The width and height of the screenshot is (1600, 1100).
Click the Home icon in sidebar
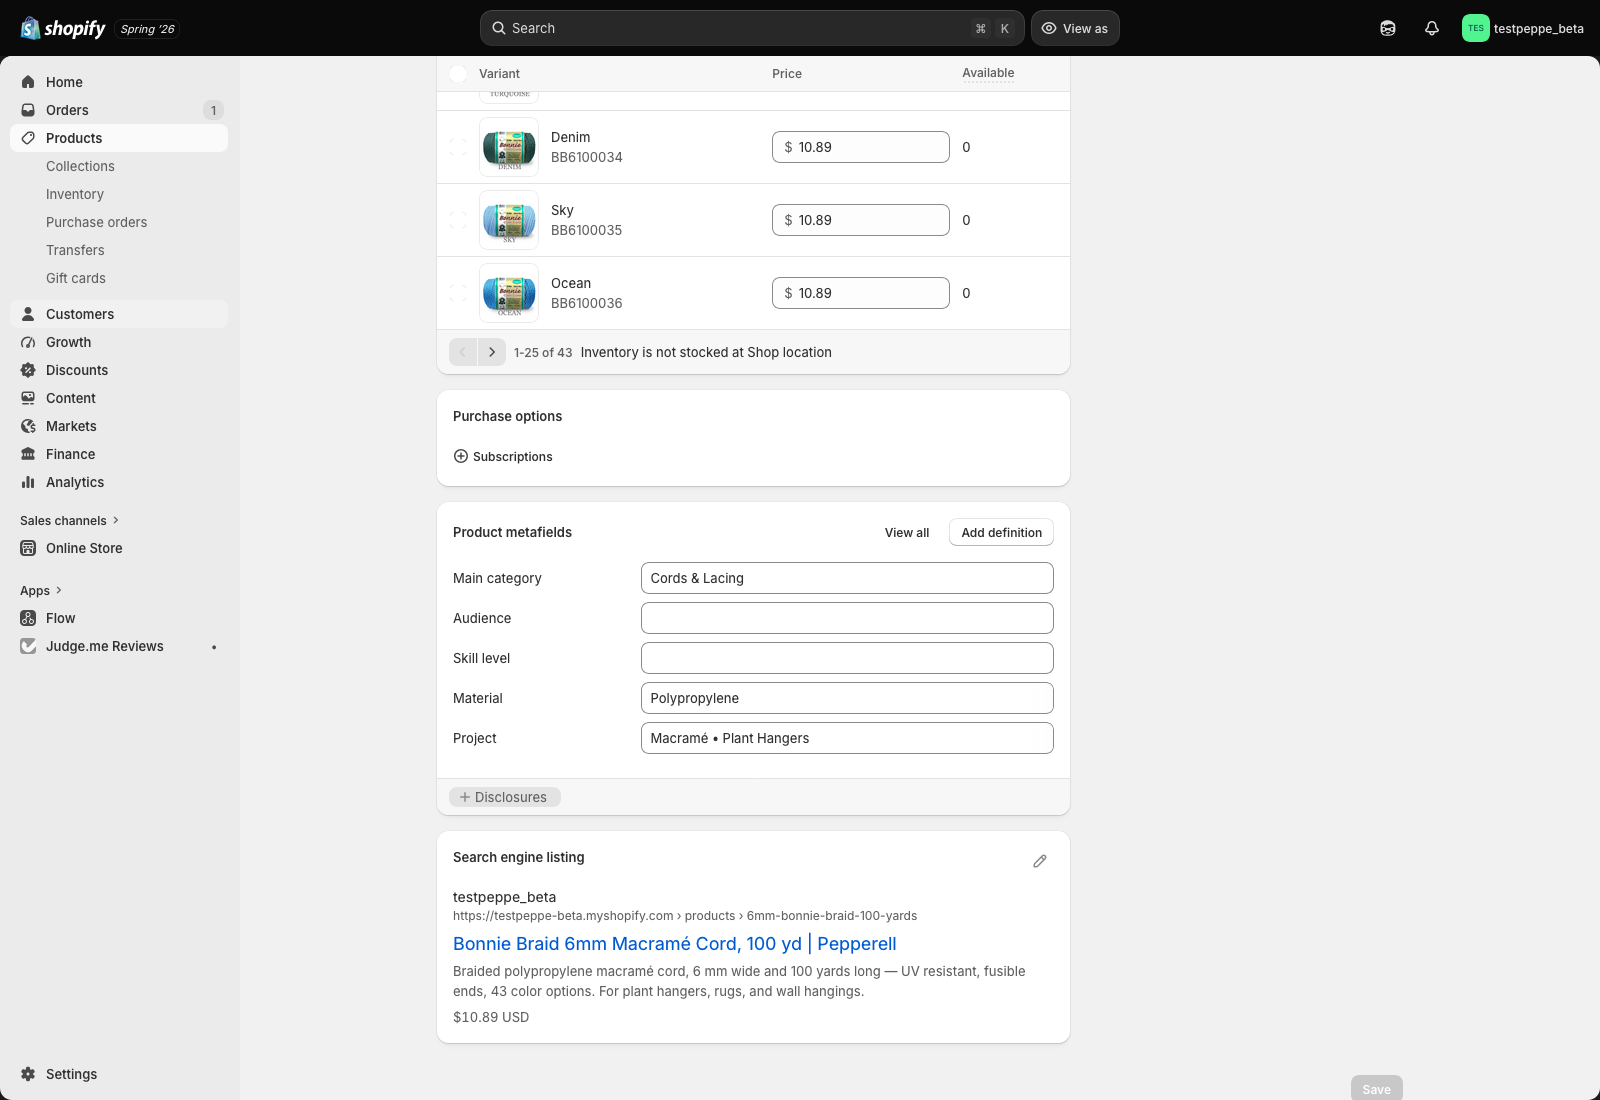pos(28,82)
